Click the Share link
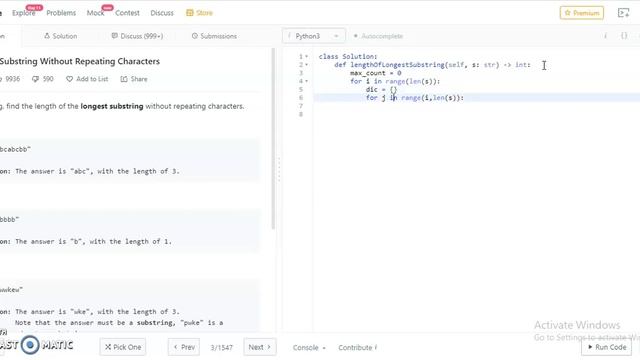640x360 pixels. click(134, 79)
